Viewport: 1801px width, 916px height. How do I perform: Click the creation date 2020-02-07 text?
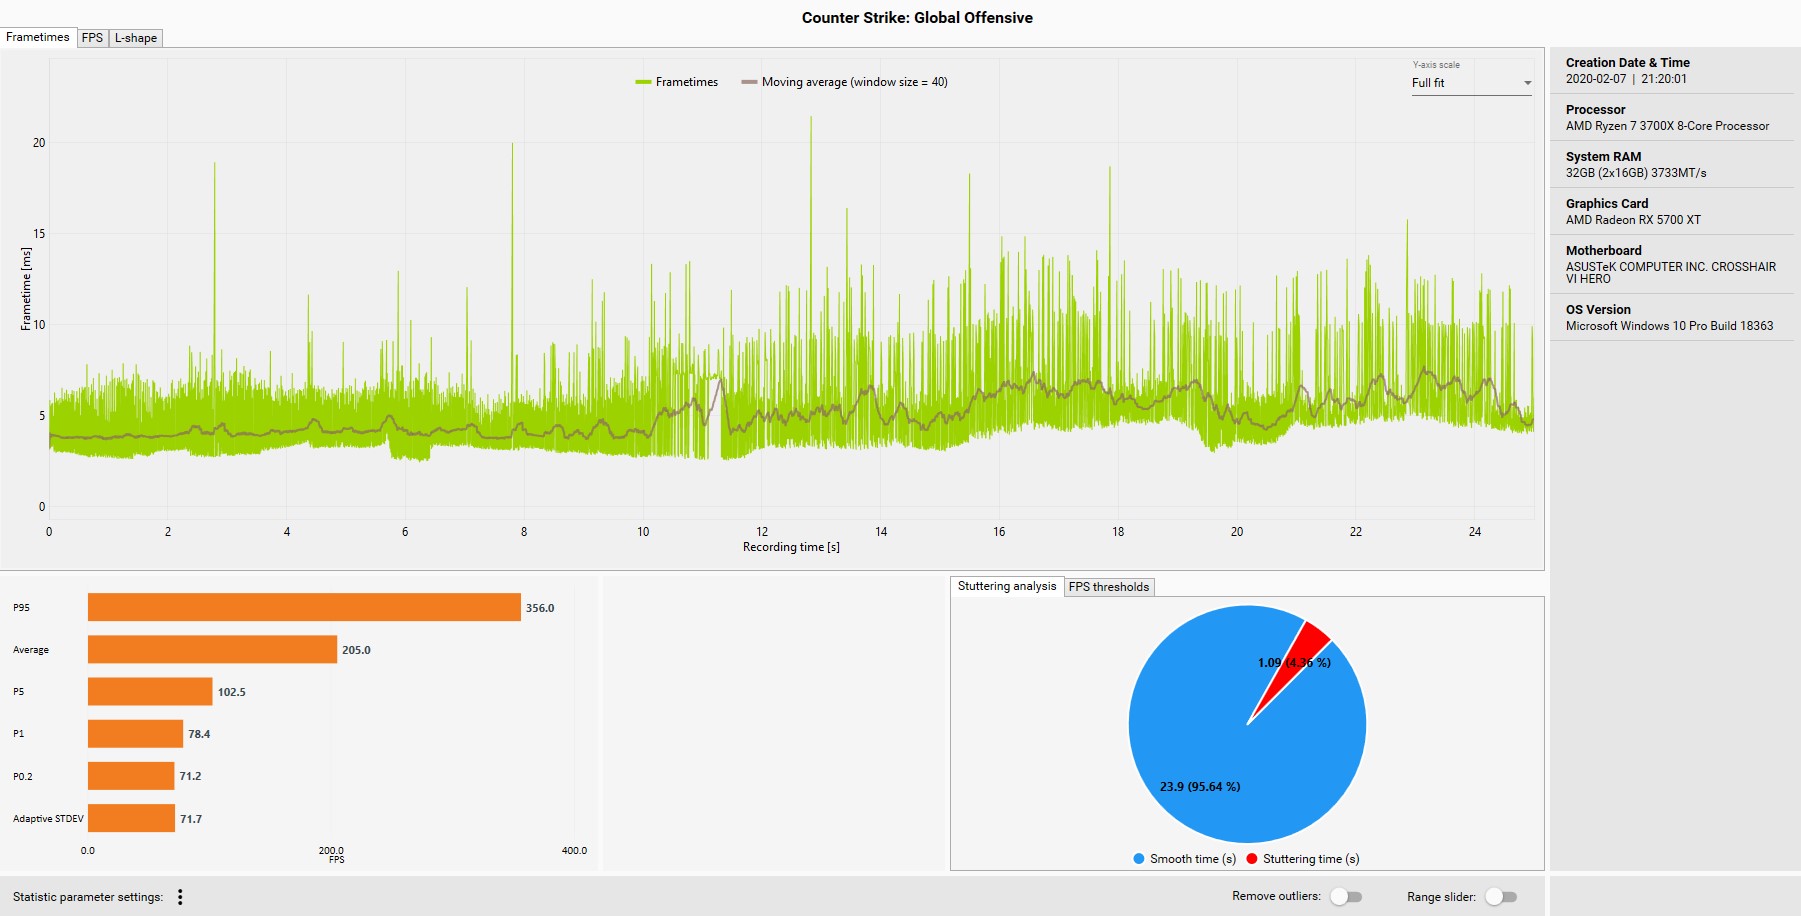[1596, 79]
